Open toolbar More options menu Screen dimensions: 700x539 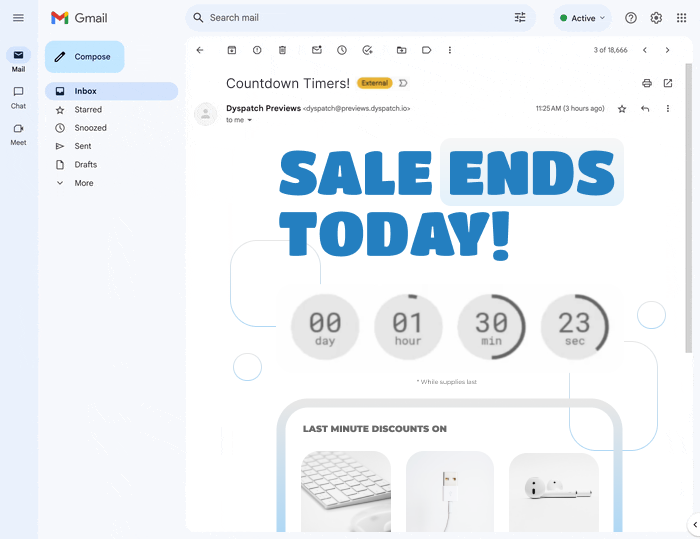coord(450,50)
